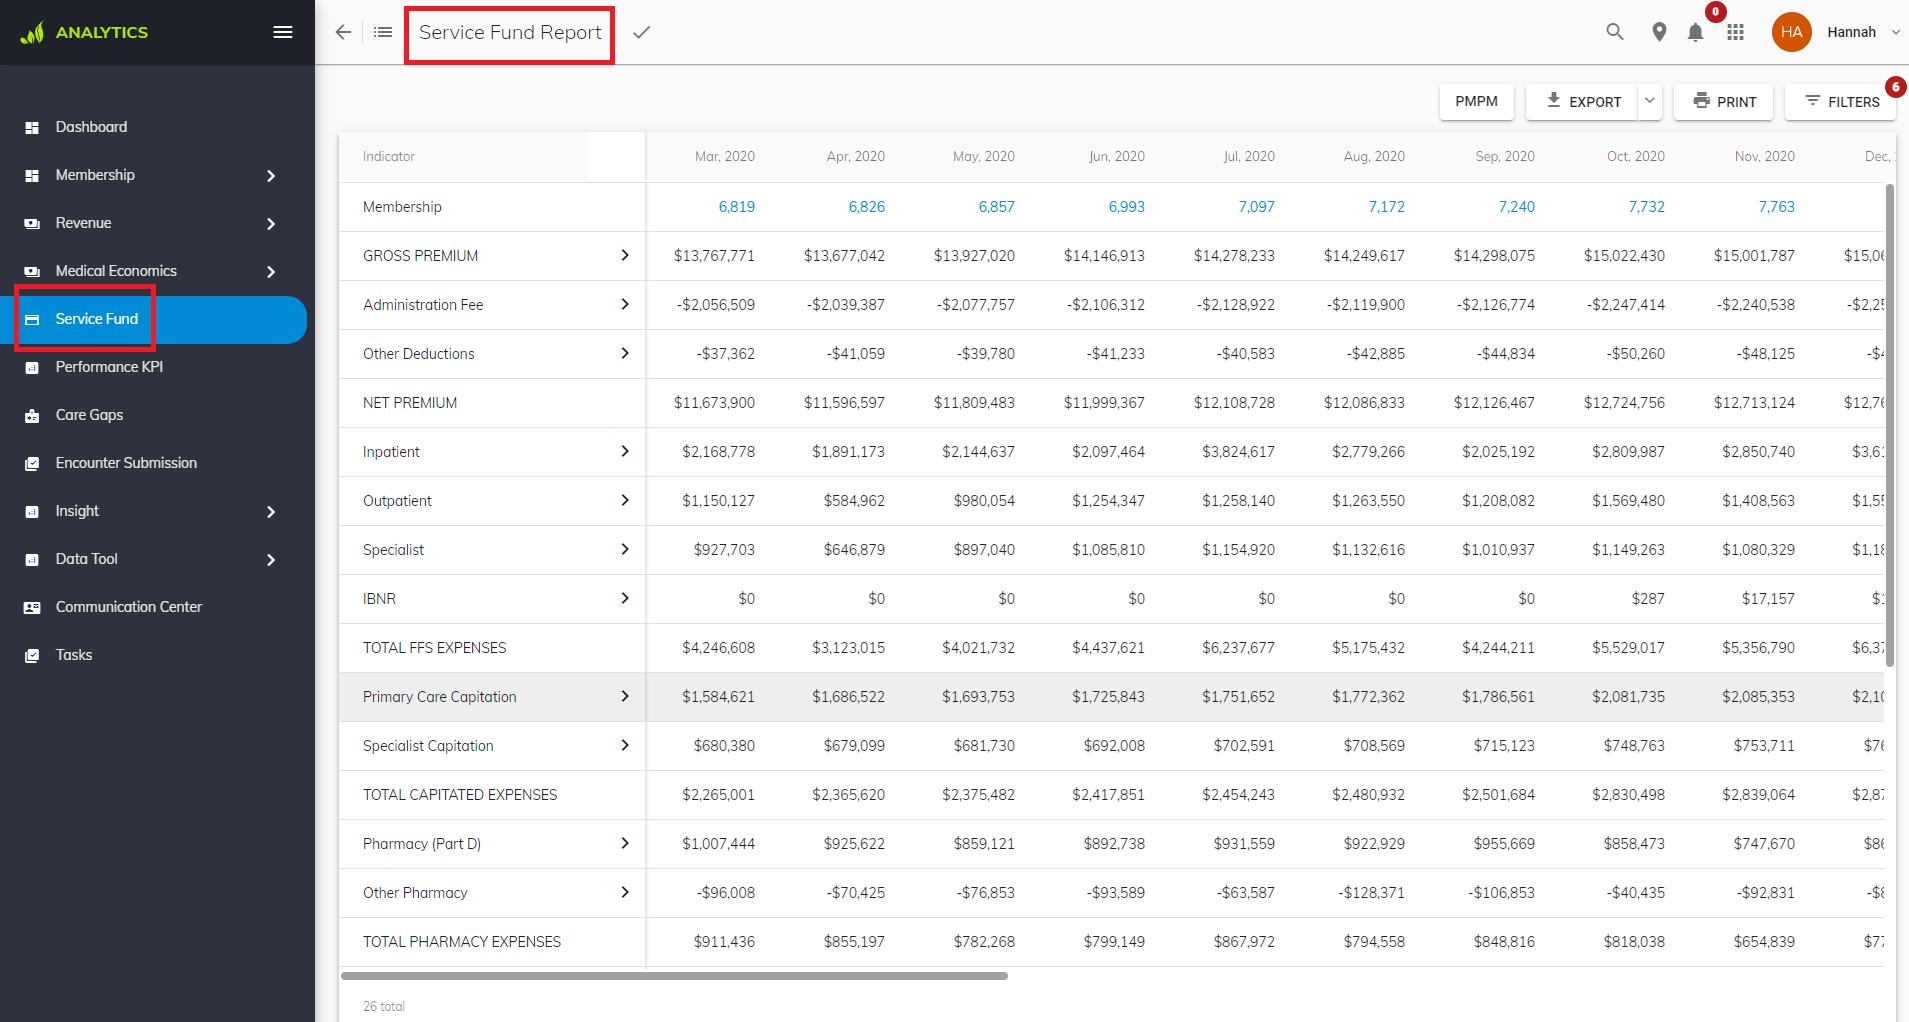Expand the GROSS PREMIUM row
Image resolution: width=1909 pixels, height=1022 pixels.
click(x=625, y=255)
